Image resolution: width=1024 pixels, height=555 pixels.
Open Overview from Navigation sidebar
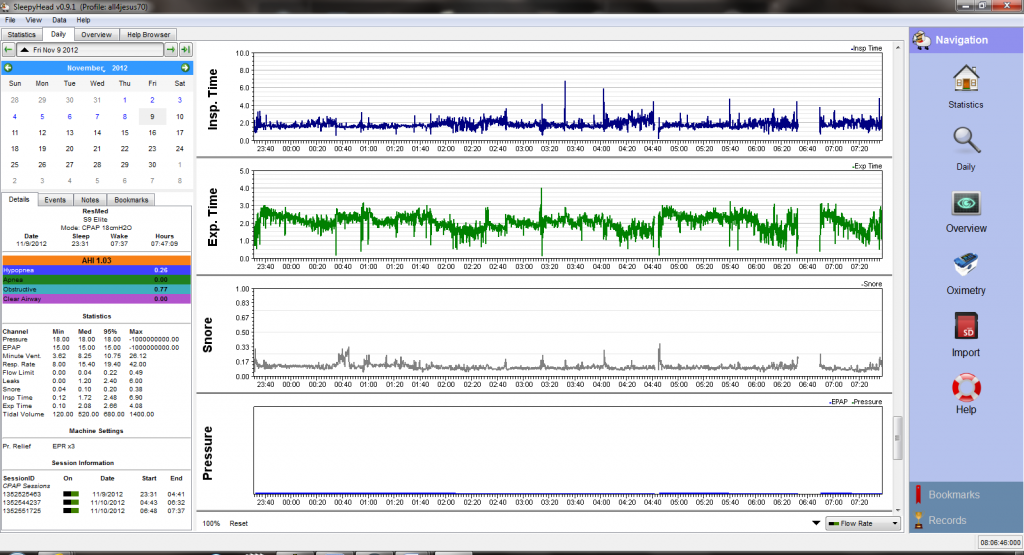tap(966, 212)
